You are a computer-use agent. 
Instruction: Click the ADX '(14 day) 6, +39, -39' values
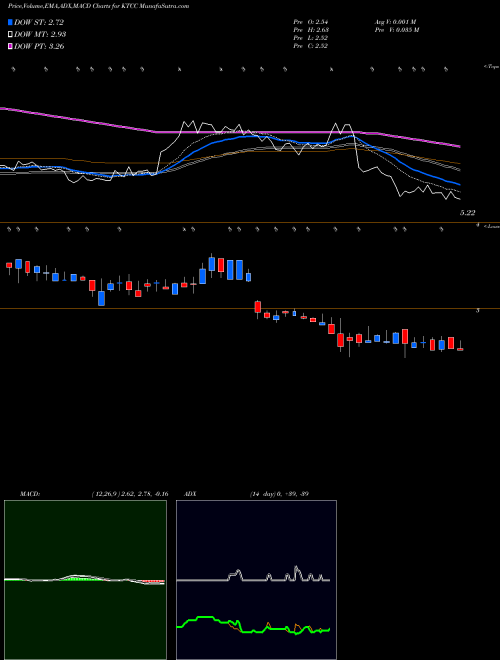[279, 494]
